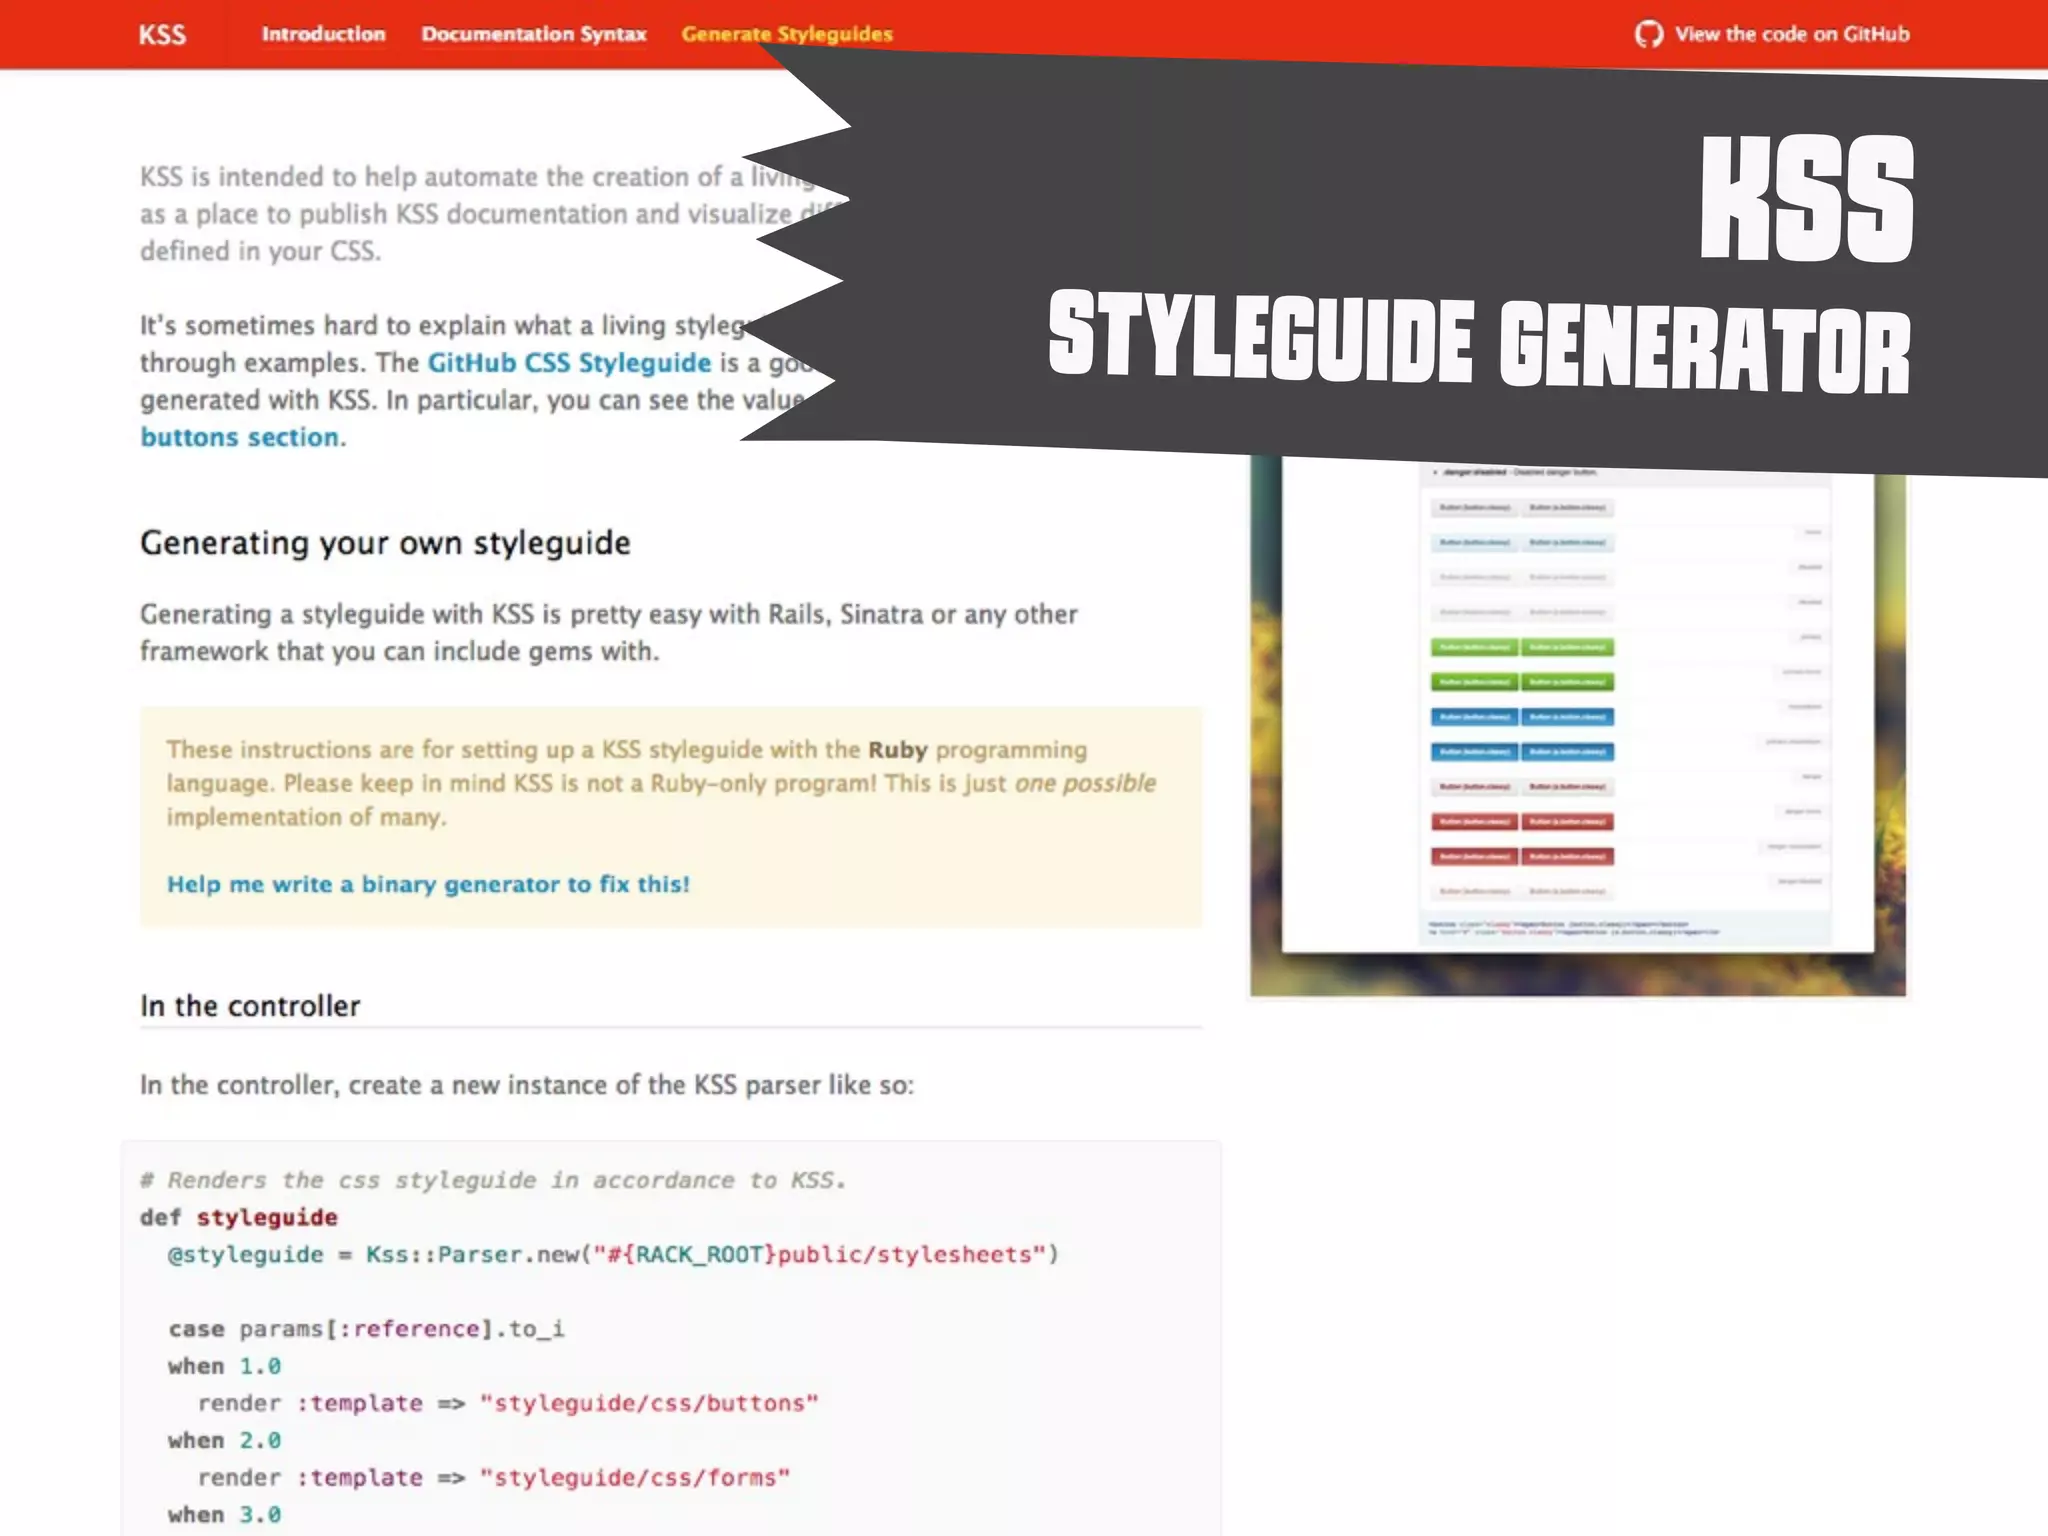This screenshot has height=1536, width=2048.
Task: Click the GitHub octocat icon
Action: point(1649,34)
